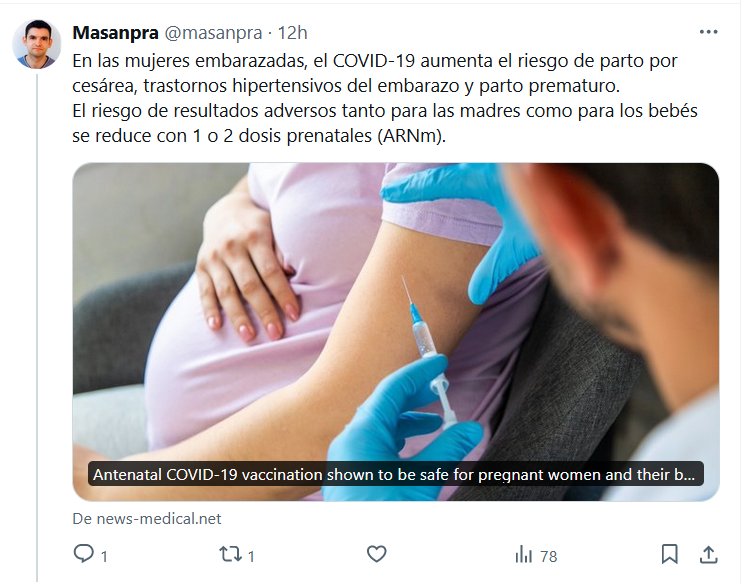This screenshot has height=584, width=744.
Task: Click the tweet text about COVID-19
Action: point(385,98)
